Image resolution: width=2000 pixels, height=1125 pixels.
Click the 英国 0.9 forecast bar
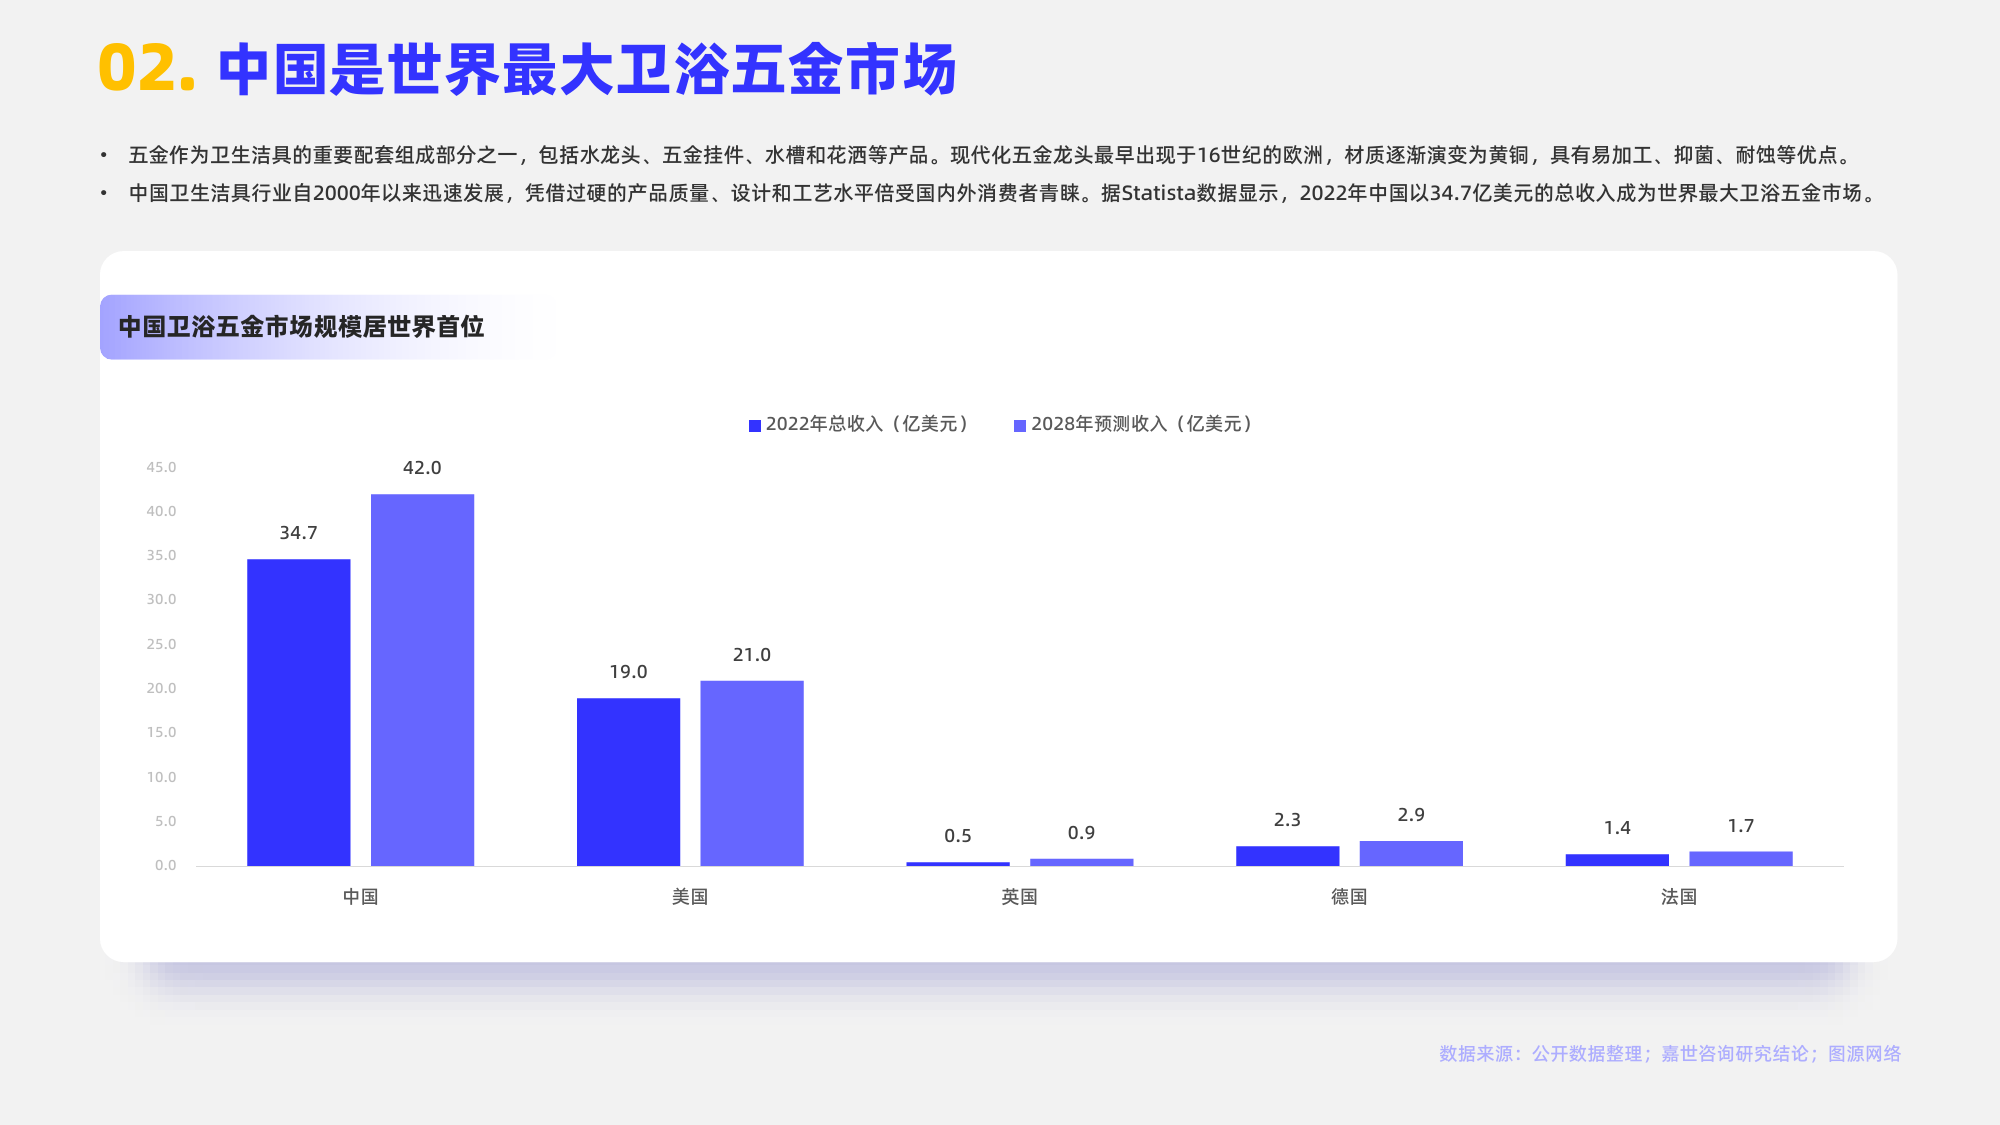1081,862
